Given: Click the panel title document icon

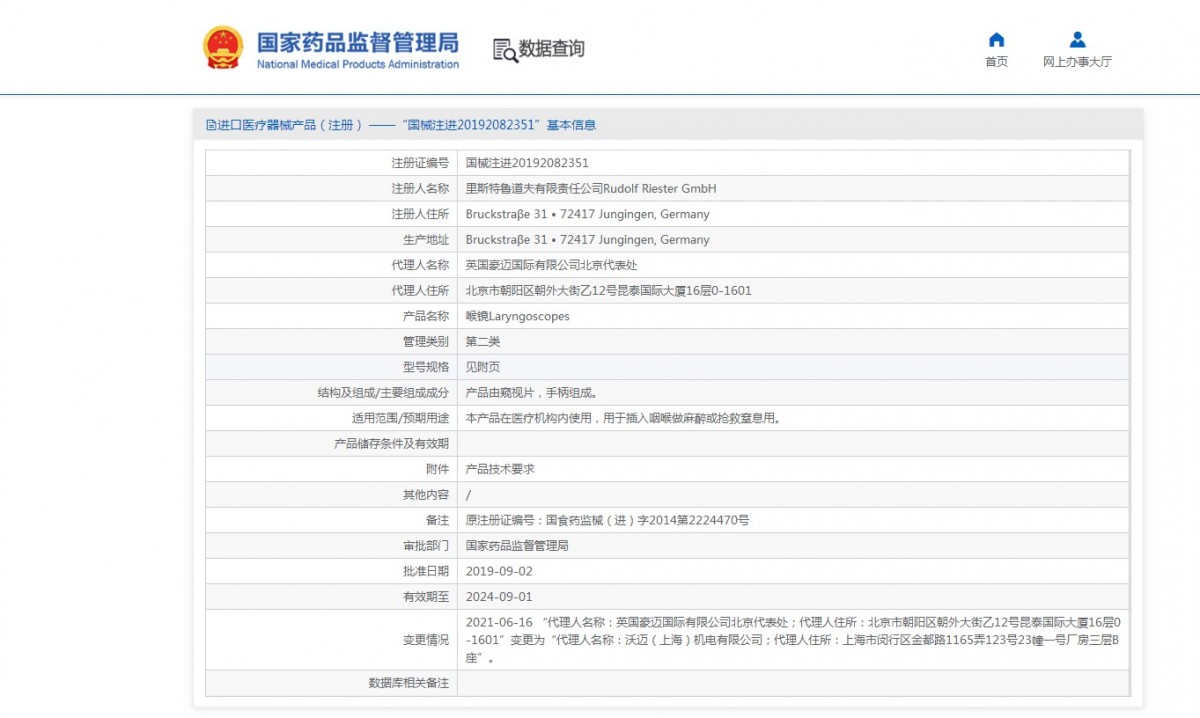Looking at the screenshot, I should coord(210,125).
